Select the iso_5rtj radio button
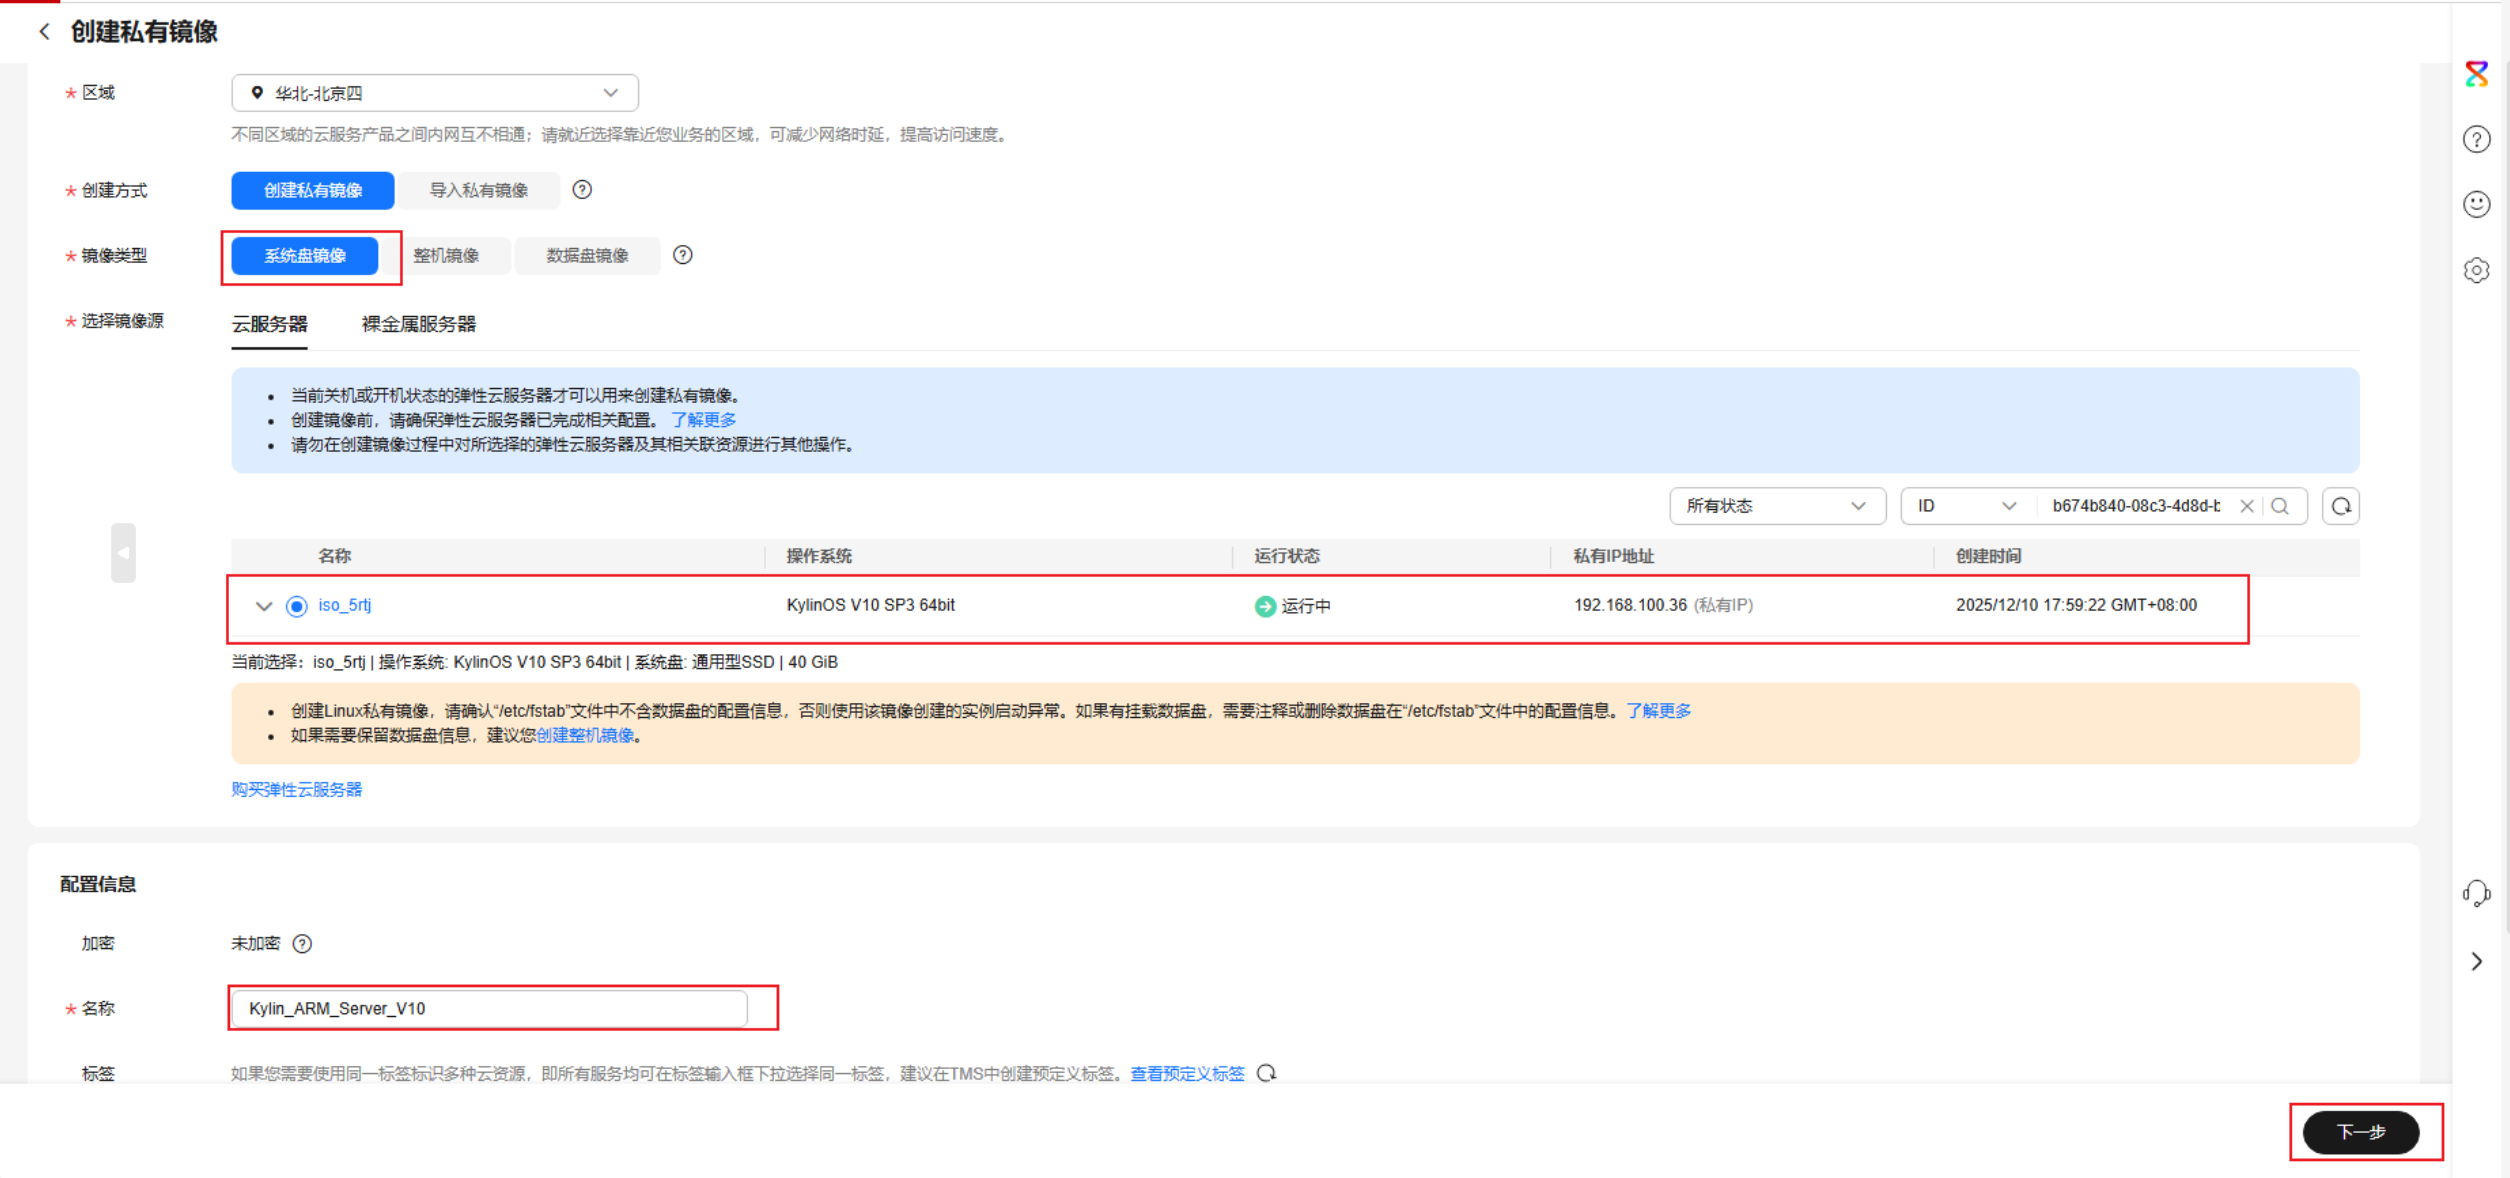The width and height of the screenshot is (2510, 1178). click(296, 606)
